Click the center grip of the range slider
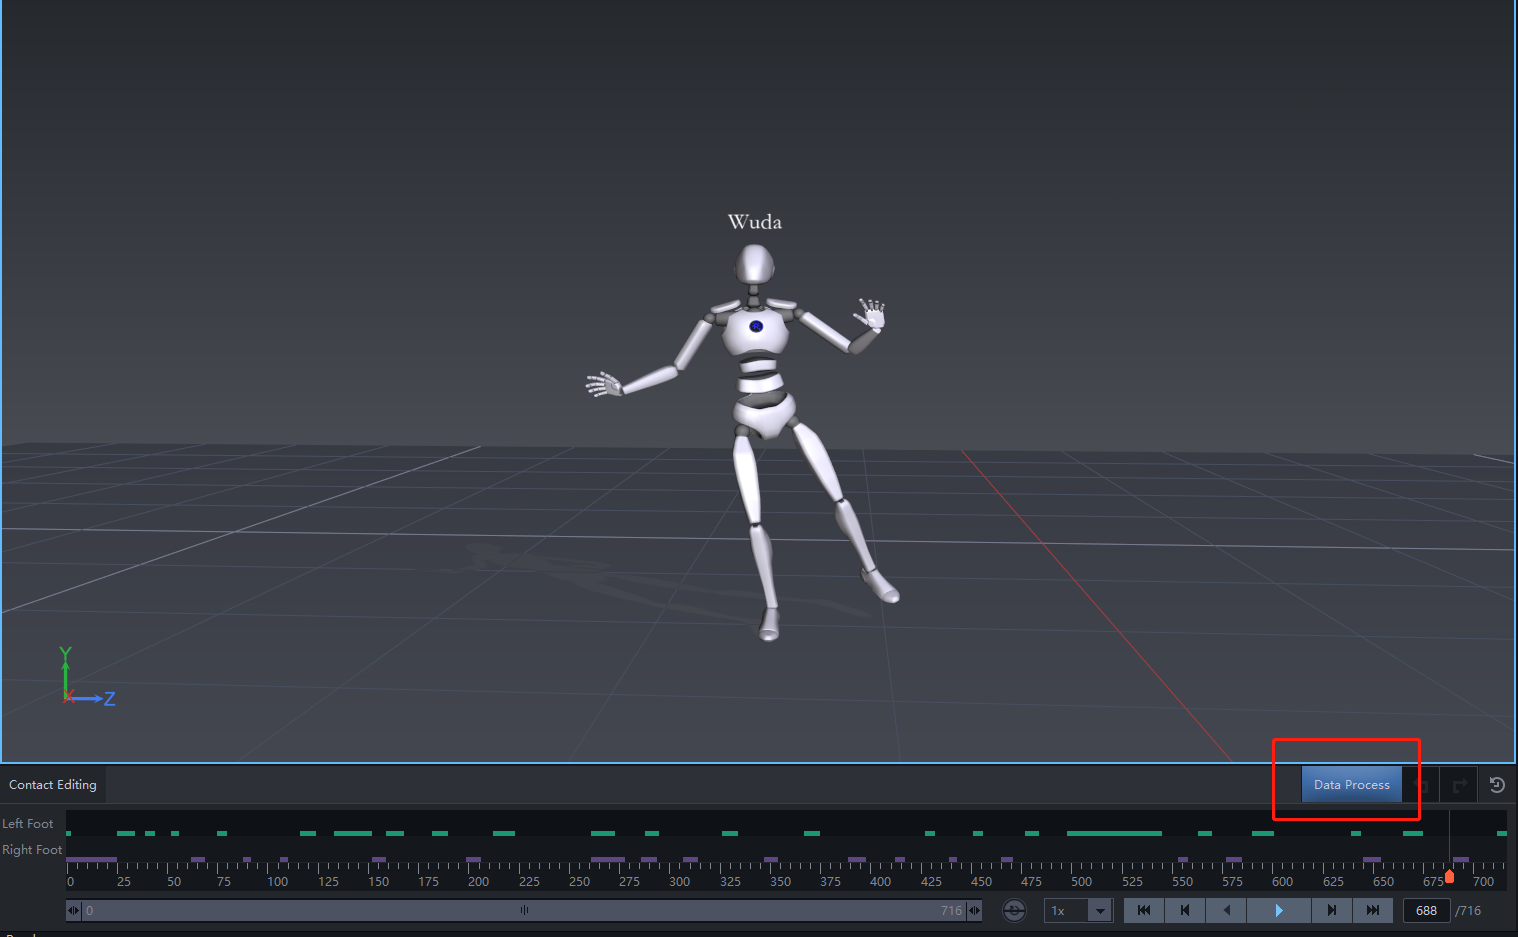This screenshot has height=937, width=1518. (x=524, y=910)
